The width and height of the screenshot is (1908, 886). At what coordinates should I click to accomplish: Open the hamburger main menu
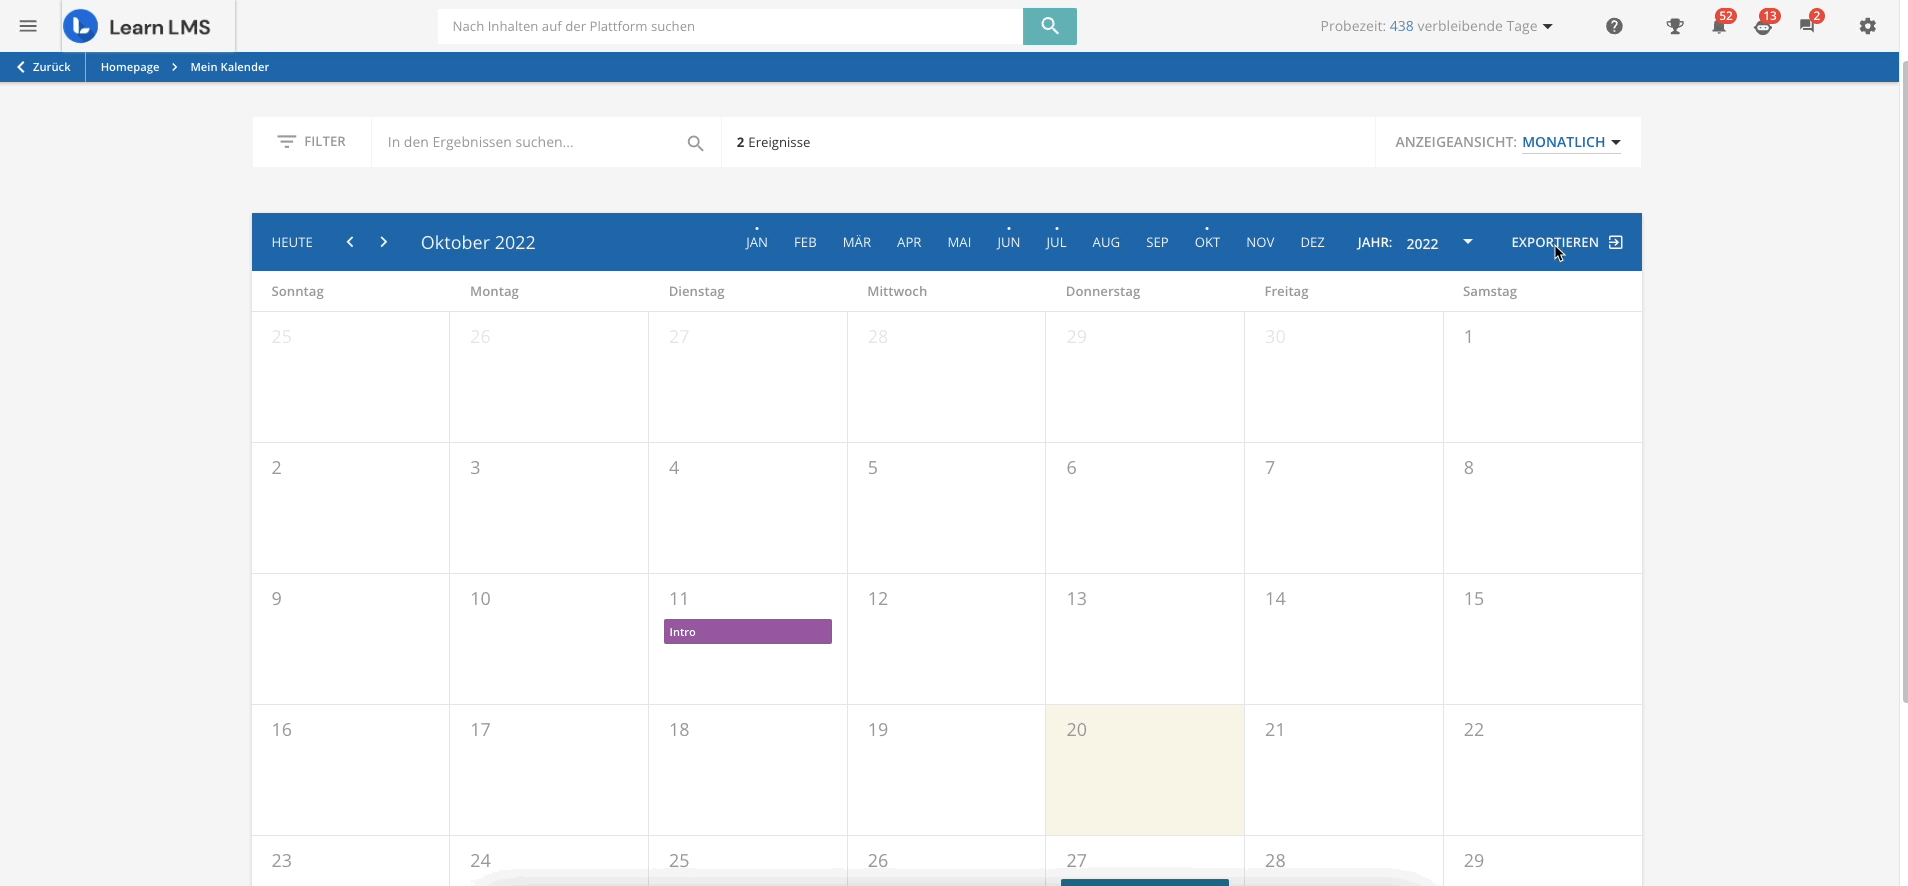28,26
